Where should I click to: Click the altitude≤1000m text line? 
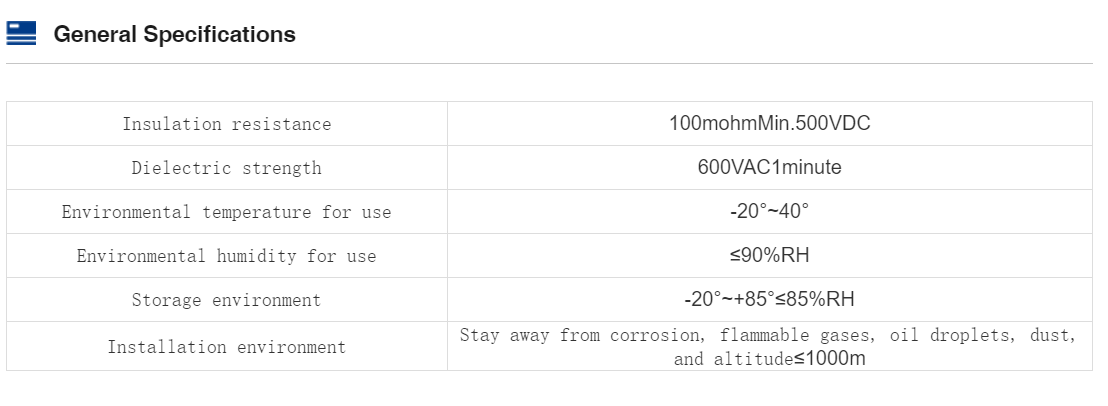pos(769,359)
